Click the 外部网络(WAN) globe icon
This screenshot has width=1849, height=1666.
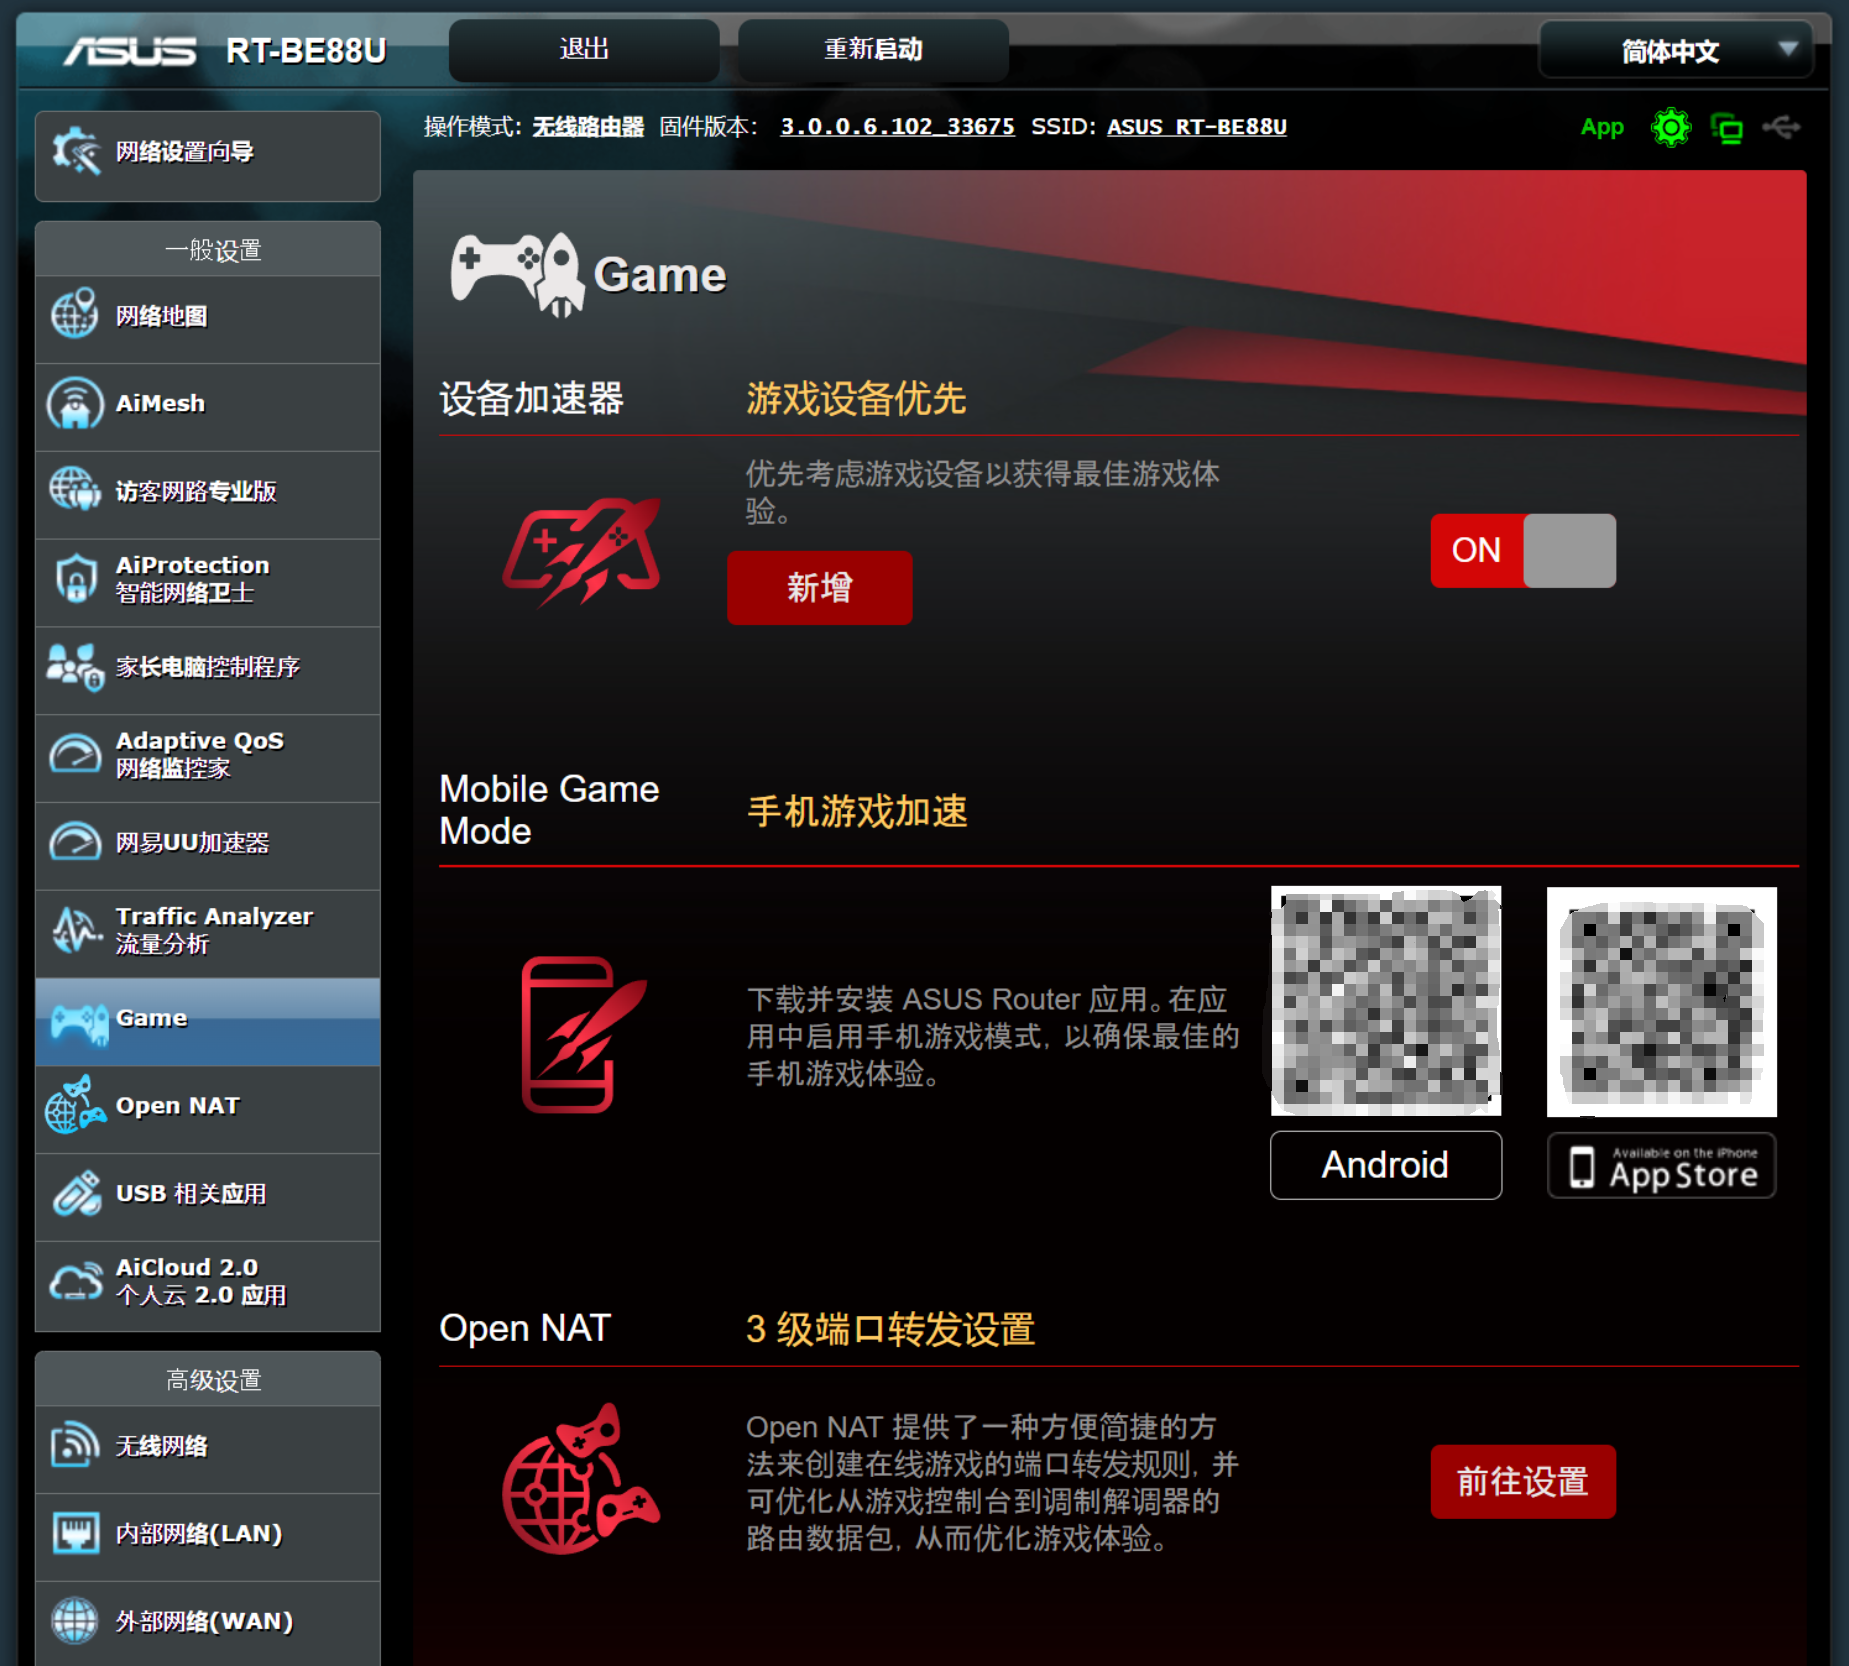pyautogui.click(x=75, y=1621)
